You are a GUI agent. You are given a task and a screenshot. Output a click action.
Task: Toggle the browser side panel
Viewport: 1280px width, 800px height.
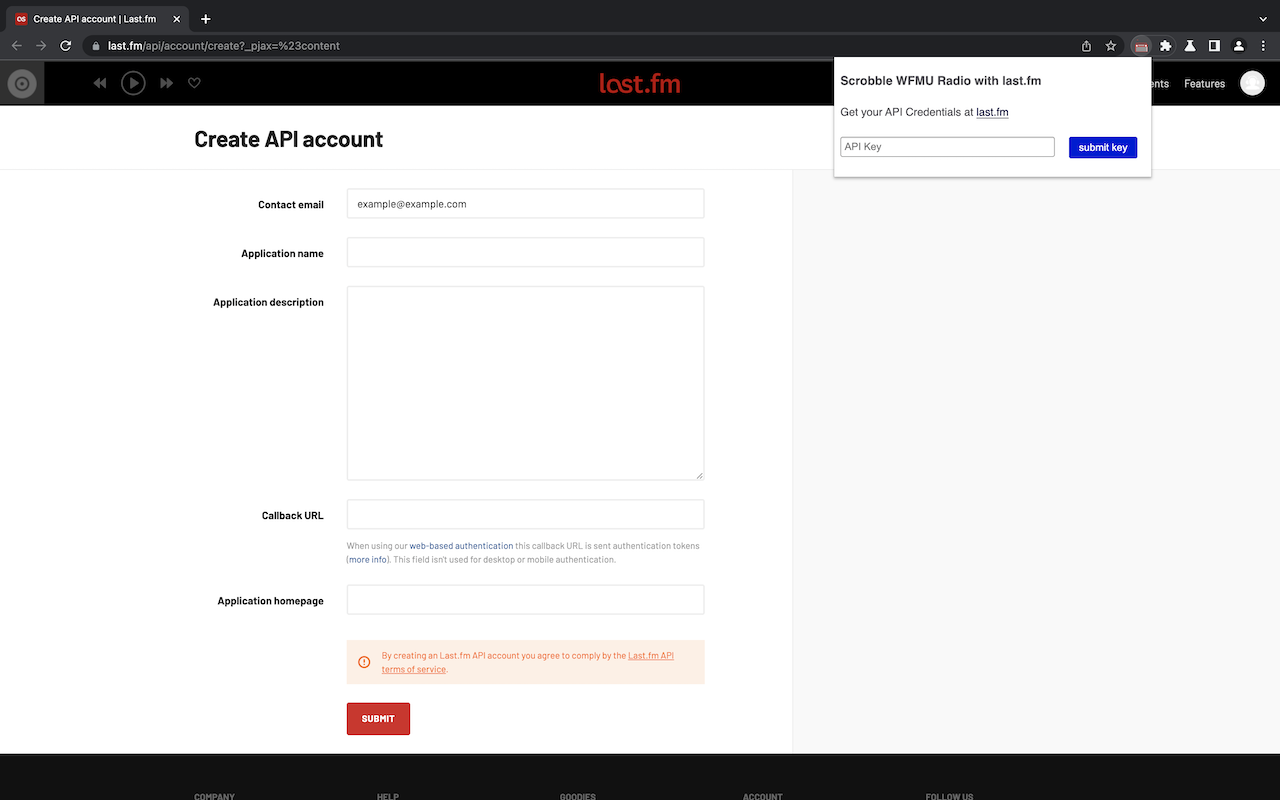[1214, 46]
